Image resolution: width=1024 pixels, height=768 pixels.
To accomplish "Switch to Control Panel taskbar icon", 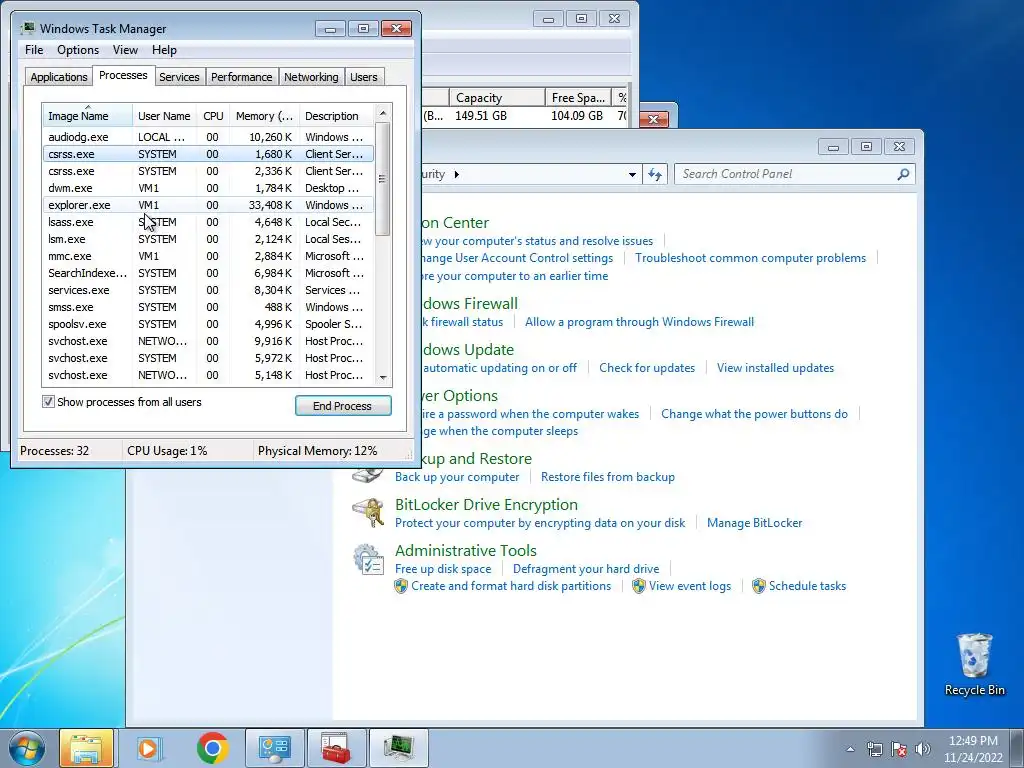I will click(x=274, y=748).
